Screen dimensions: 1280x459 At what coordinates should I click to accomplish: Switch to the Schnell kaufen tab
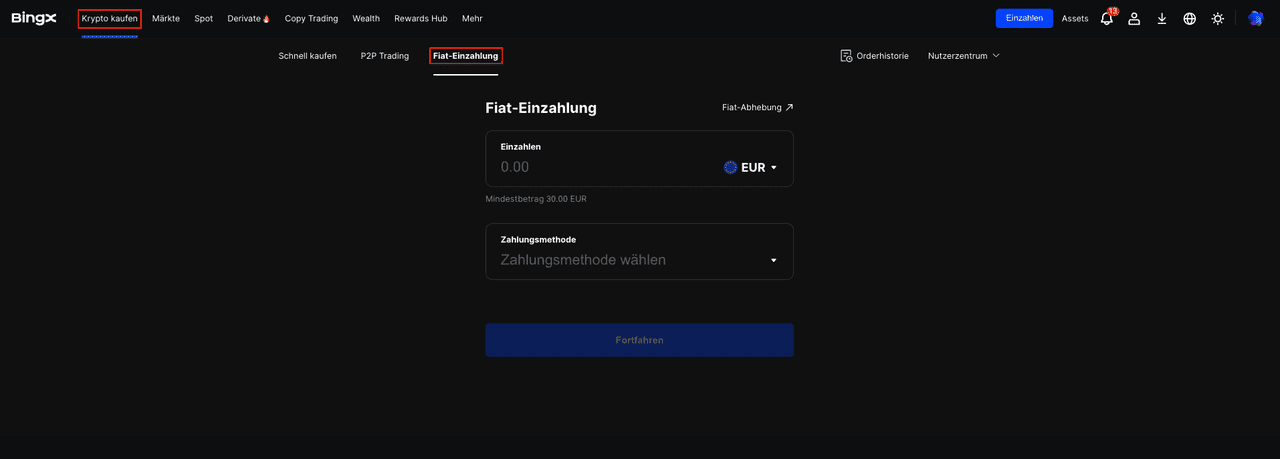(307, 56)
